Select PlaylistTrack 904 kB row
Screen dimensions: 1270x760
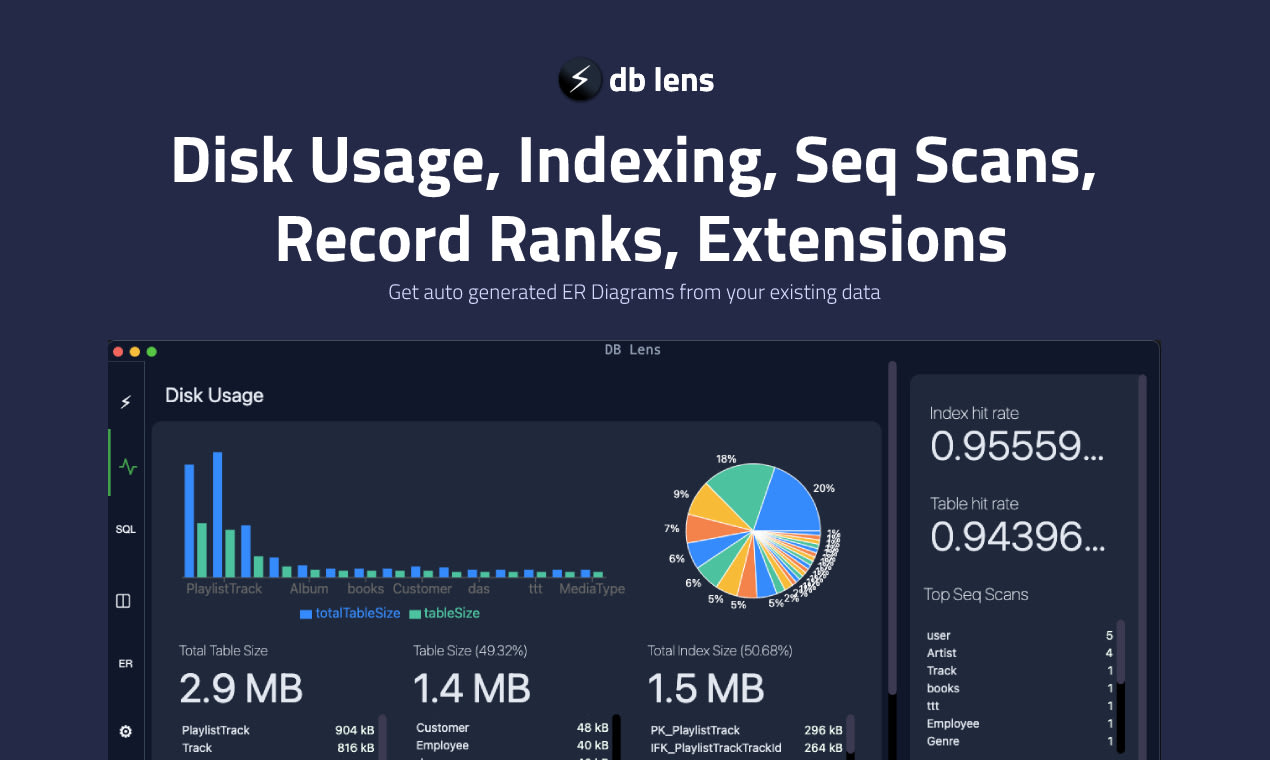278,731
